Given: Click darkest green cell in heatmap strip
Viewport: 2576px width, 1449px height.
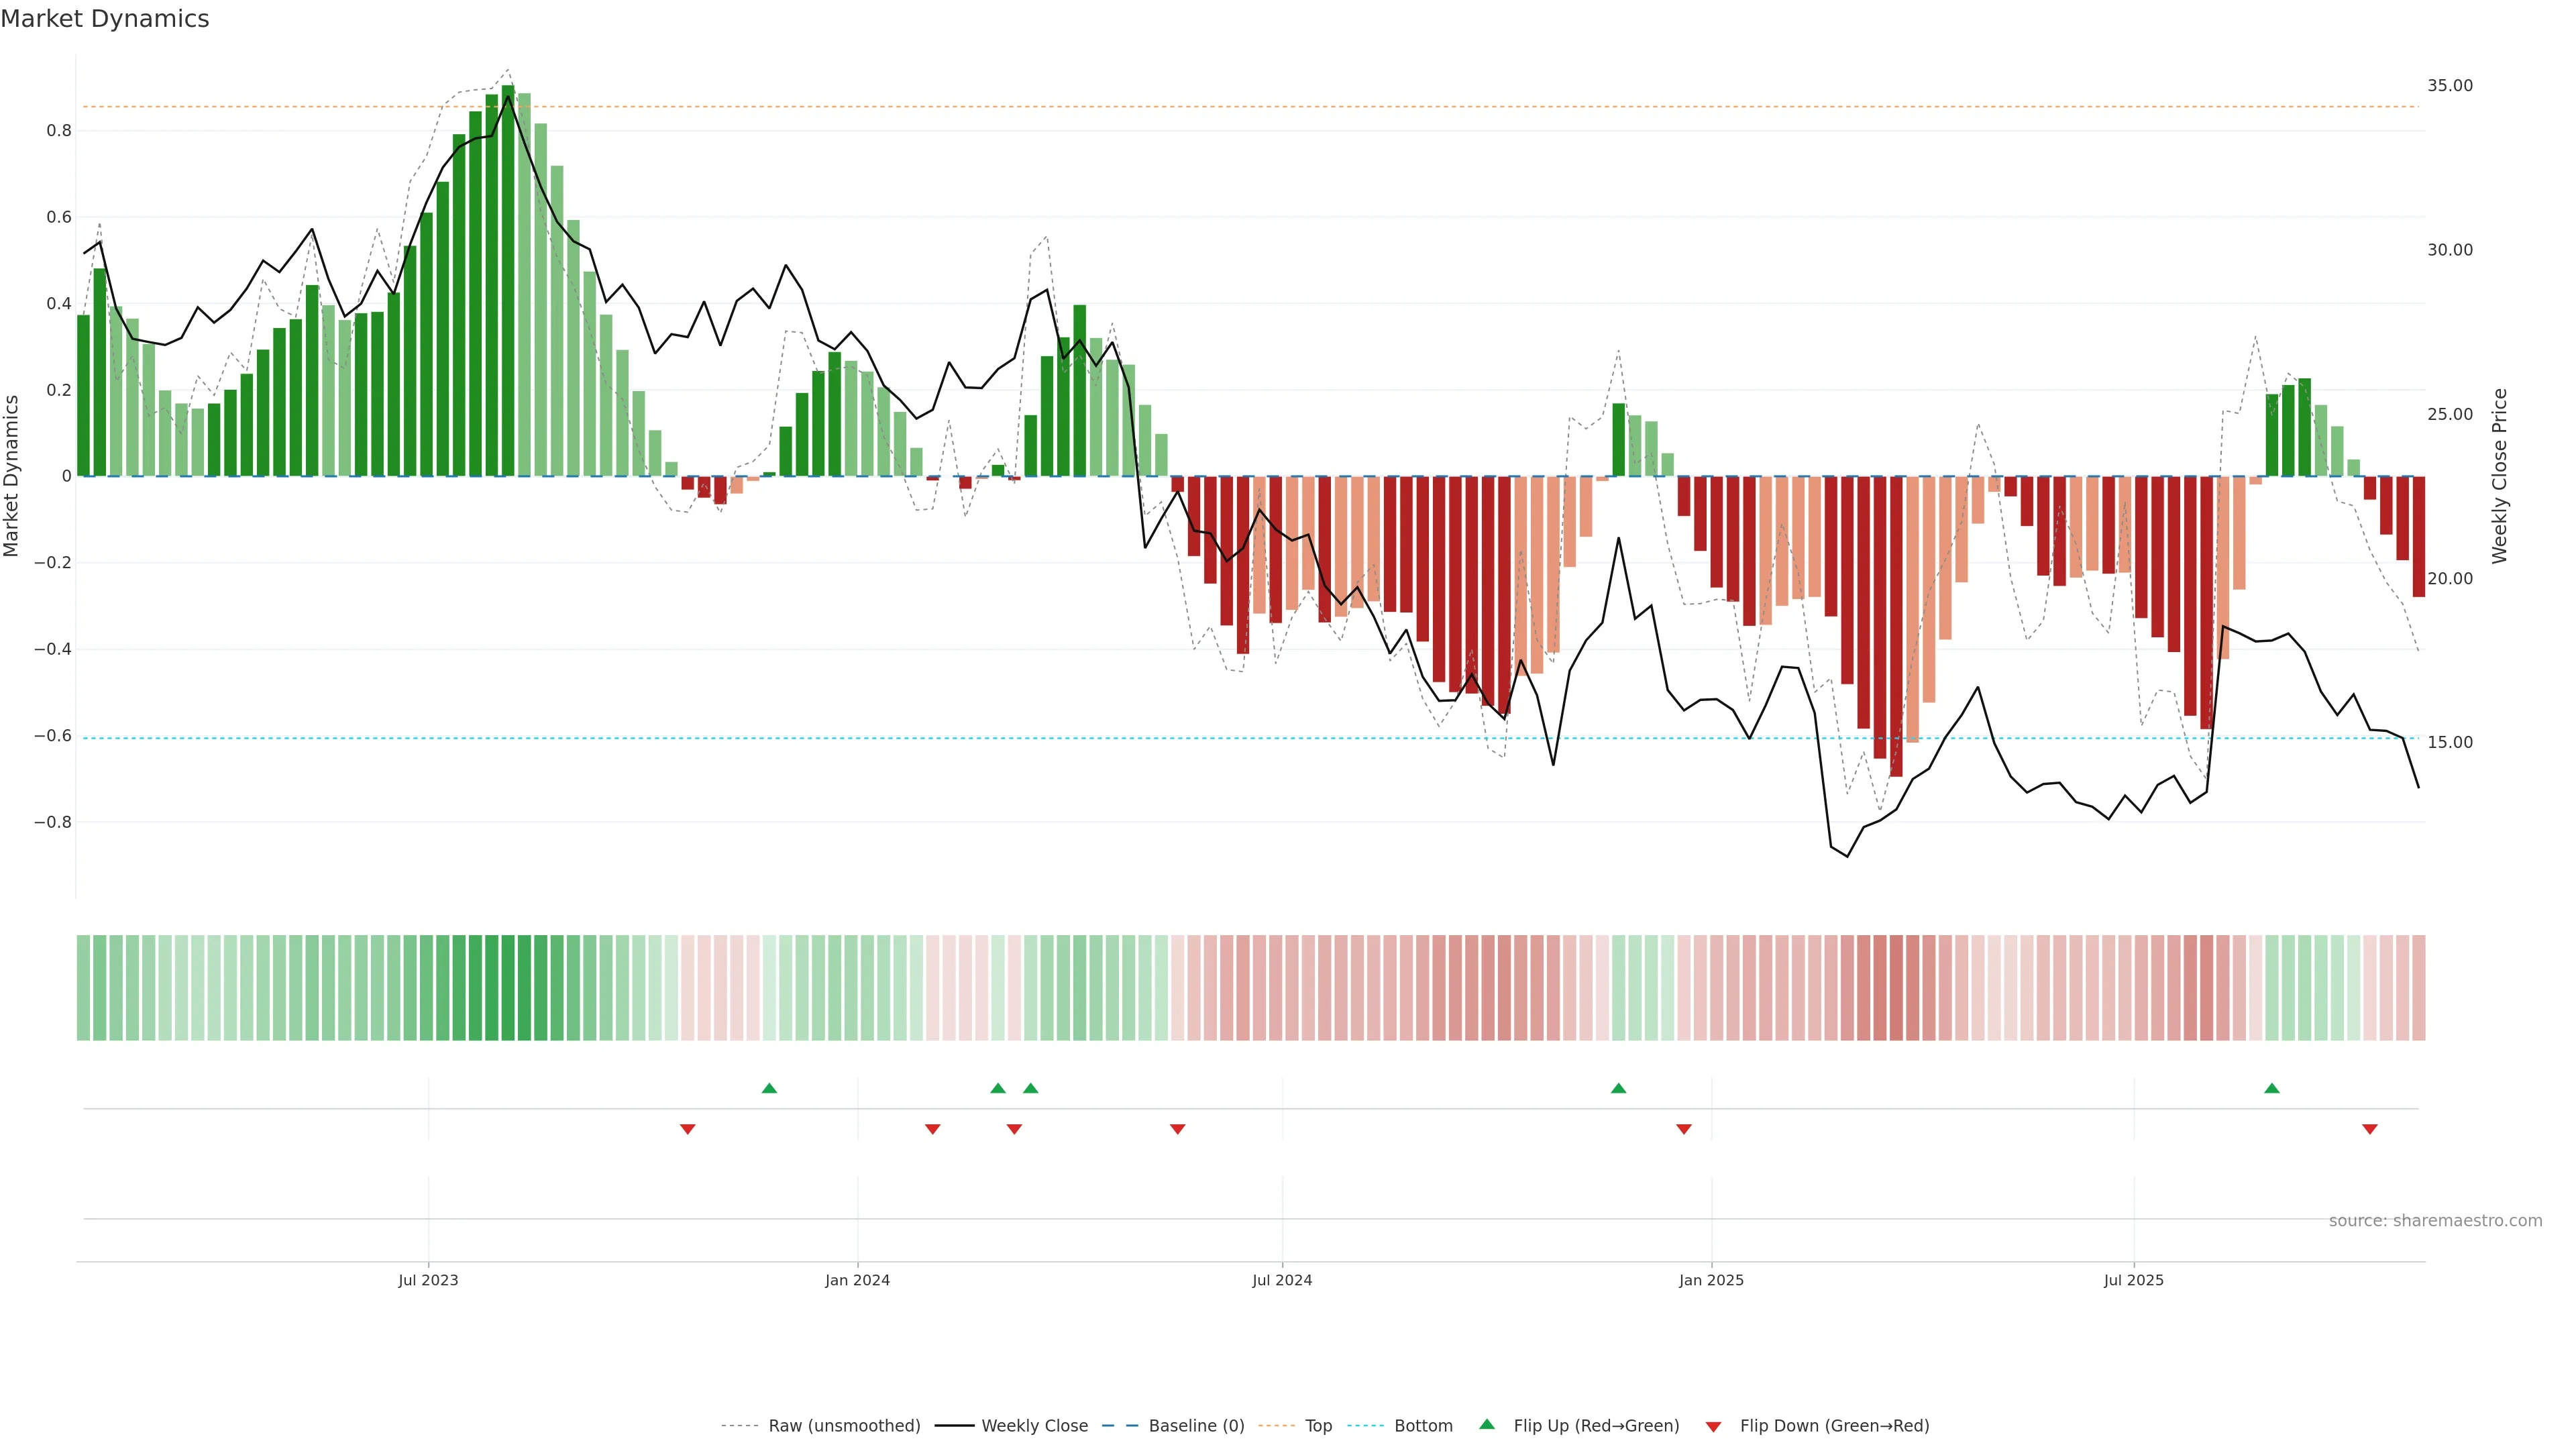Looking at the screenshot, I should (508, 988).
